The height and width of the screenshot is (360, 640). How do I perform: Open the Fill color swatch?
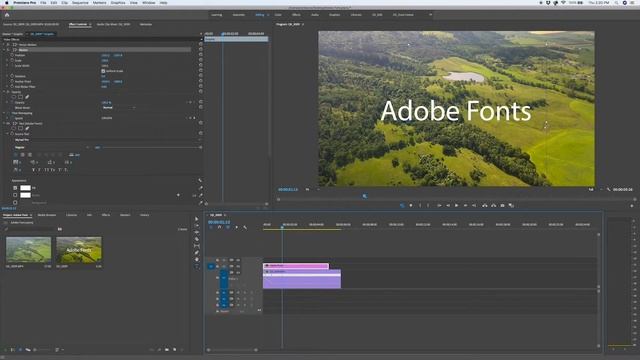(x=25, y=188)
